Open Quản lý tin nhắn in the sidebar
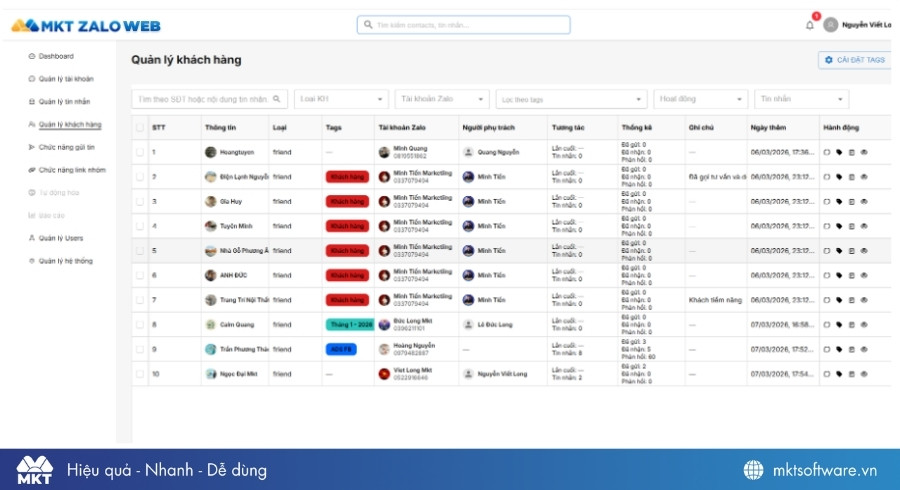Viewport: 900px width, 490px height. pyautogui.click(x=64, y=101)
